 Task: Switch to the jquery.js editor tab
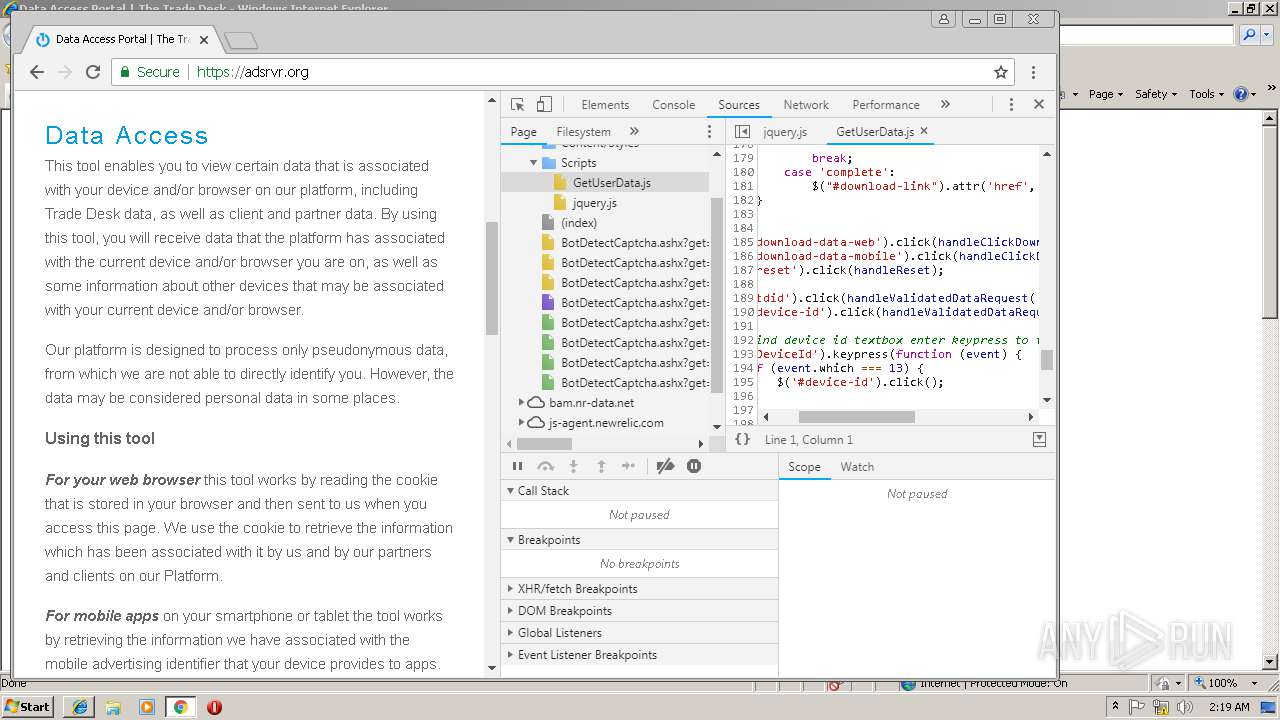tap(785, 132)
